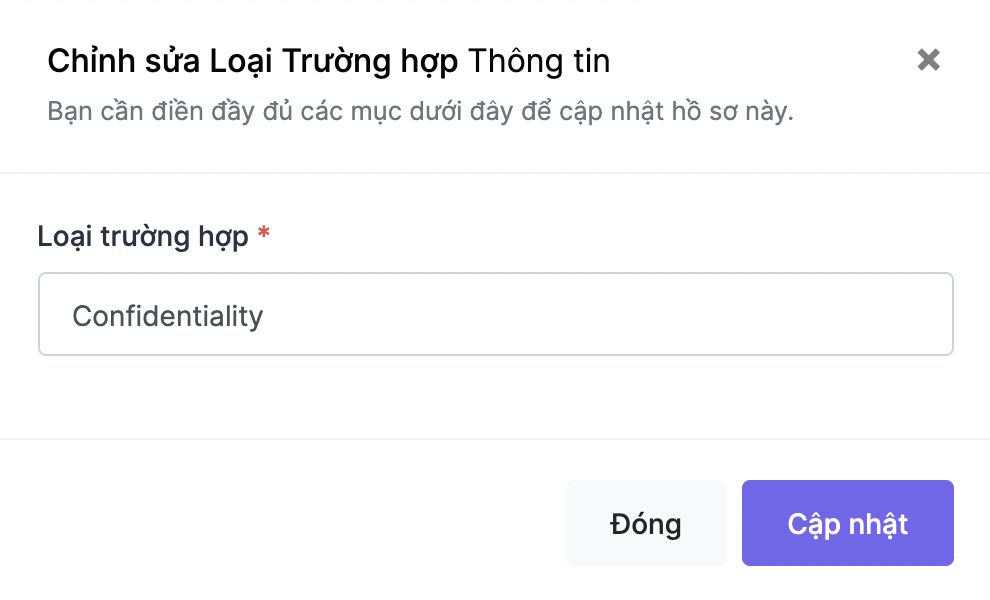
Task: Click the gray X icon at top right
Action: [x=928, y=60]
